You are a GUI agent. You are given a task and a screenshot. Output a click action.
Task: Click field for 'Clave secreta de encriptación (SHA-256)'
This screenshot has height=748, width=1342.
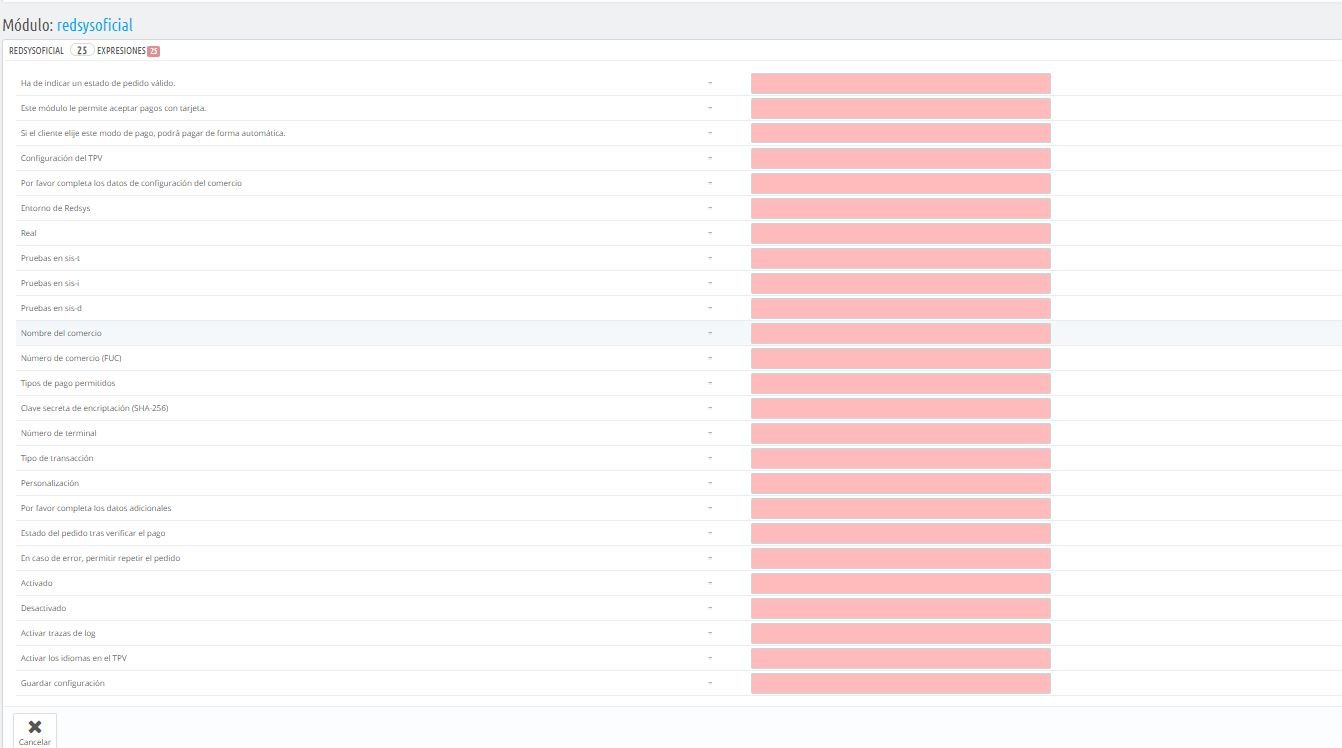coord(900,408)
